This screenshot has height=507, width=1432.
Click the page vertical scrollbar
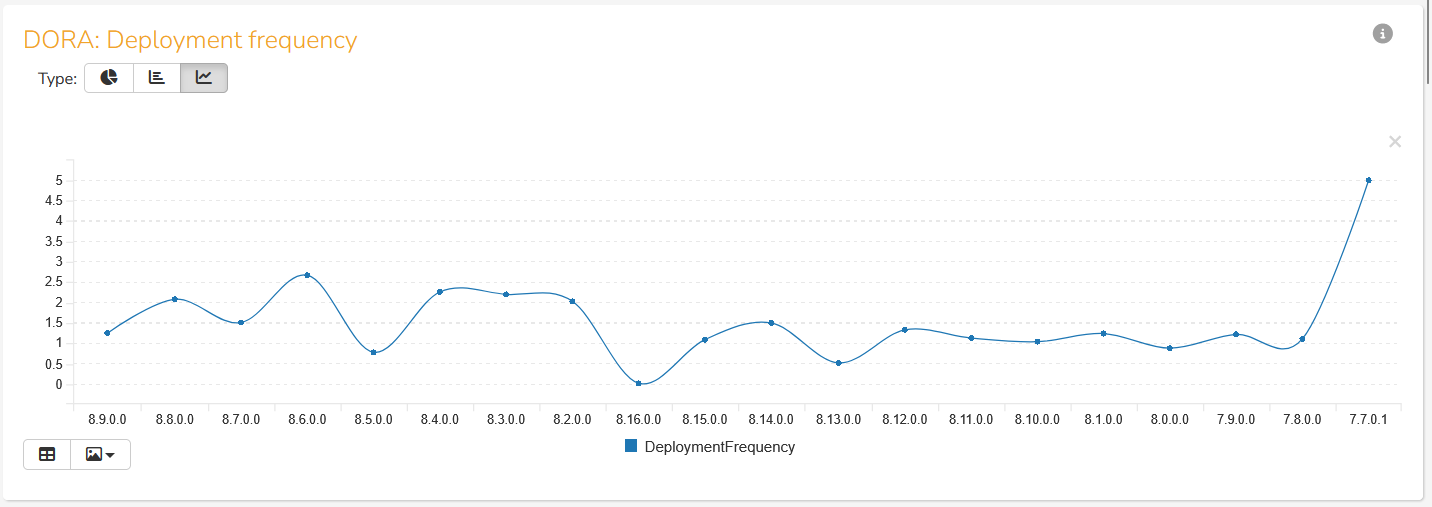[1427, 40]
